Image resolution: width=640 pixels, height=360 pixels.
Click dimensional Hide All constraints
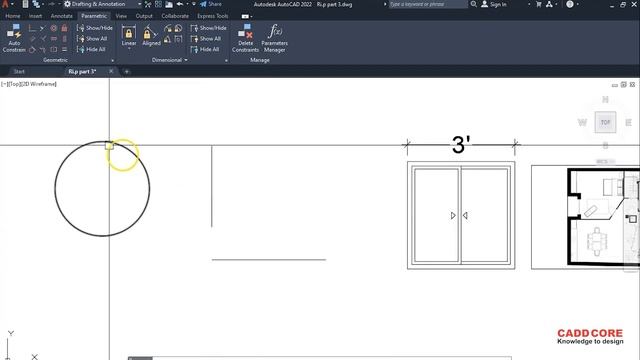(x=205, y=49)
